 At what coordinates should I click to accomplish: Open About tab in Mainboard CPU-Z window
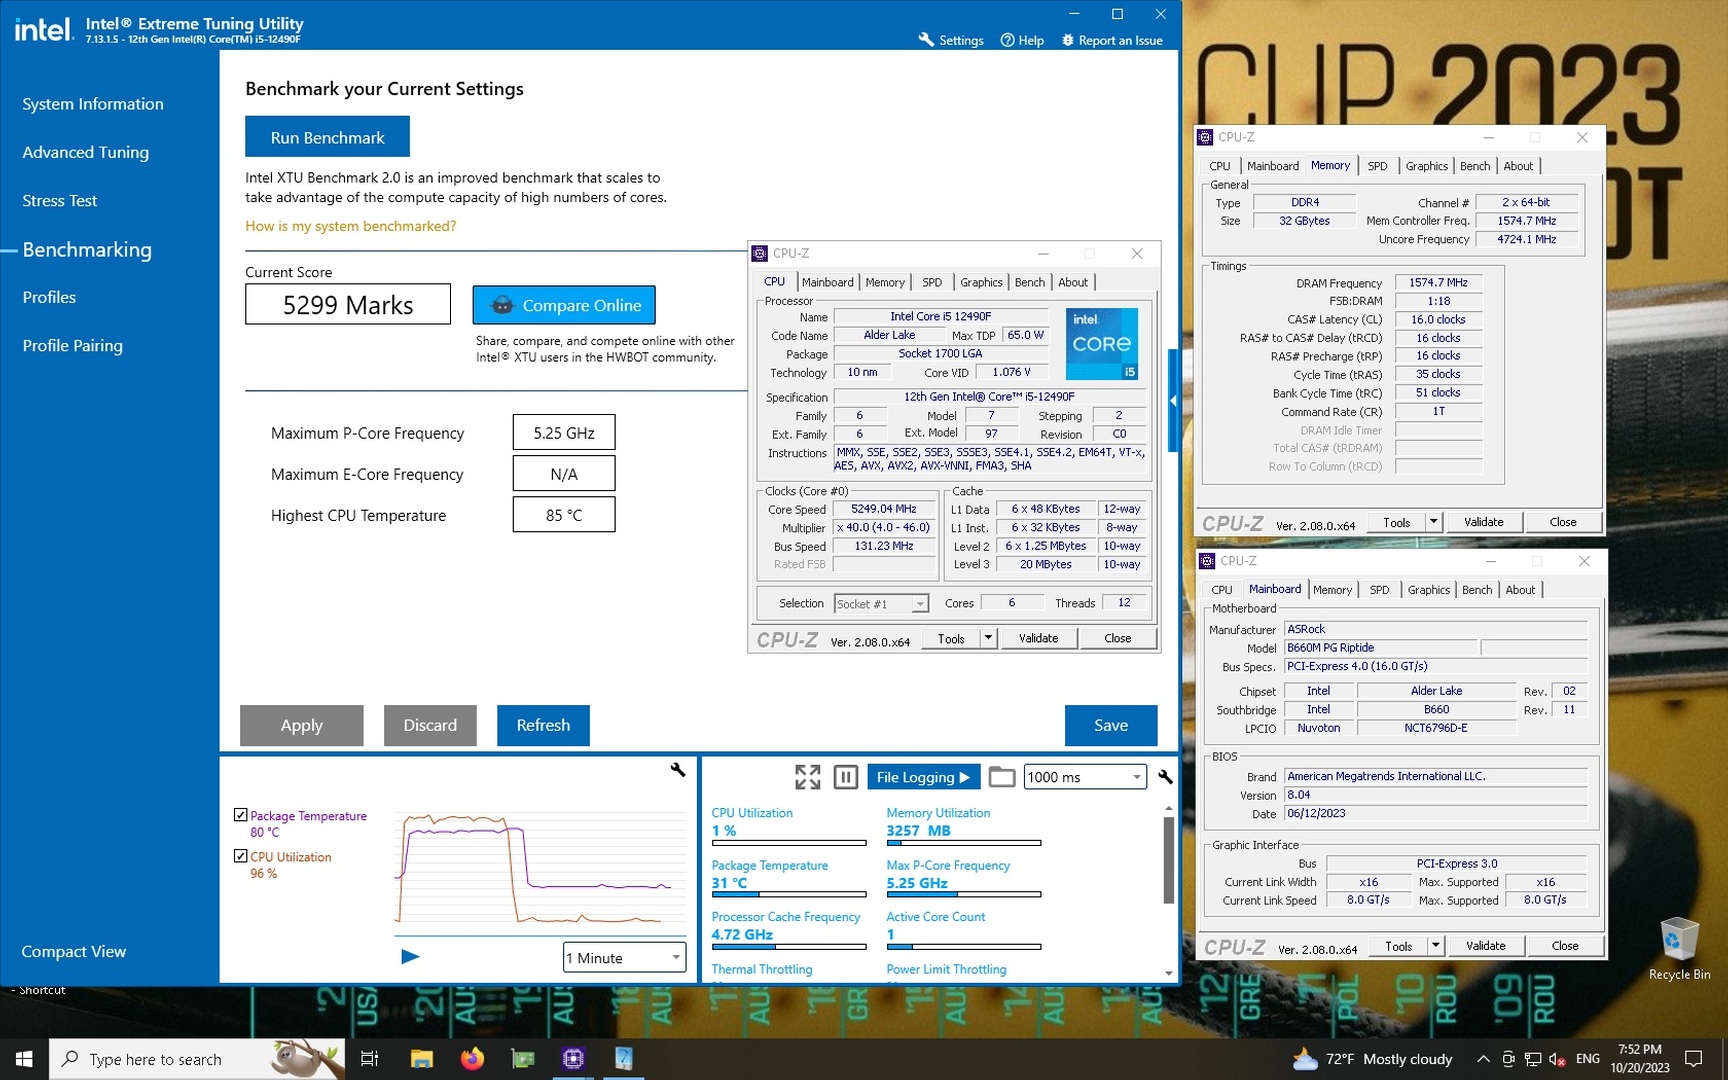point(1520,590)
